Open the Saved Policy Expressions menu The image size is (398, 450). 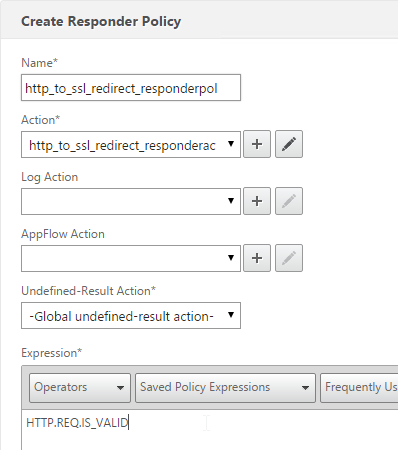225,388
